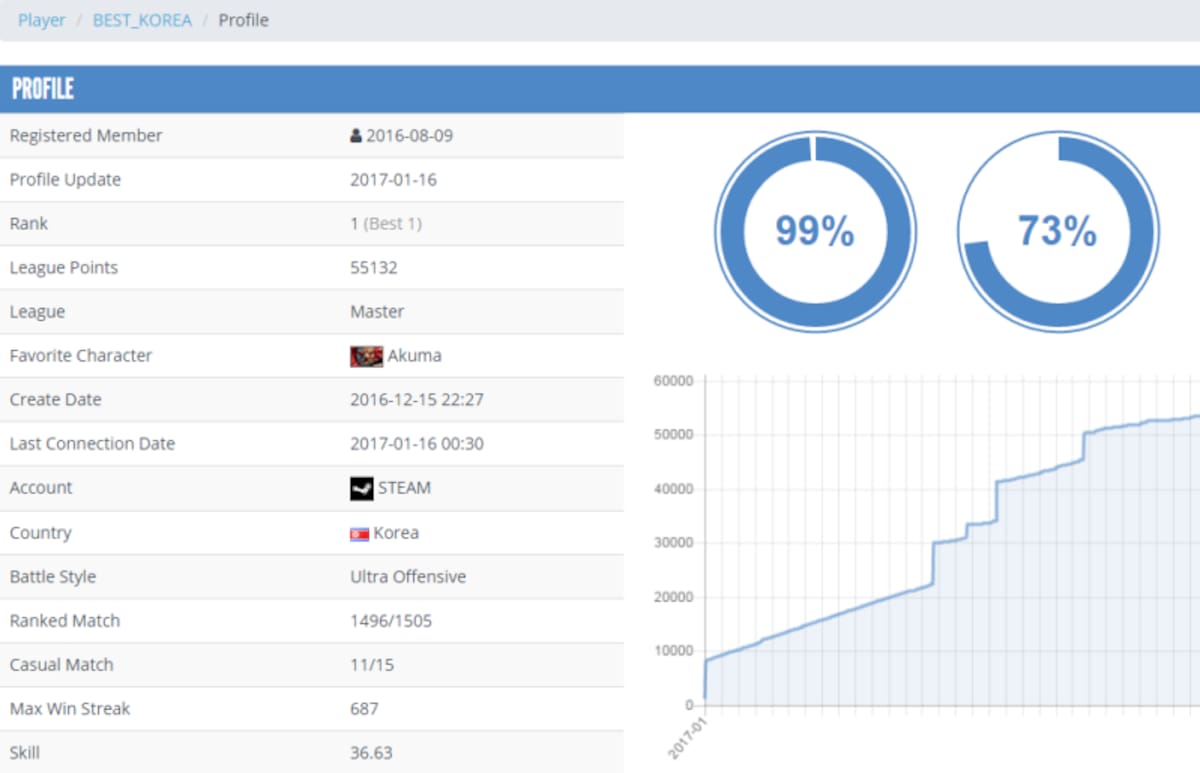
Task: Click the Battle Style Ultra Offensive value
Action: (408, 577)
